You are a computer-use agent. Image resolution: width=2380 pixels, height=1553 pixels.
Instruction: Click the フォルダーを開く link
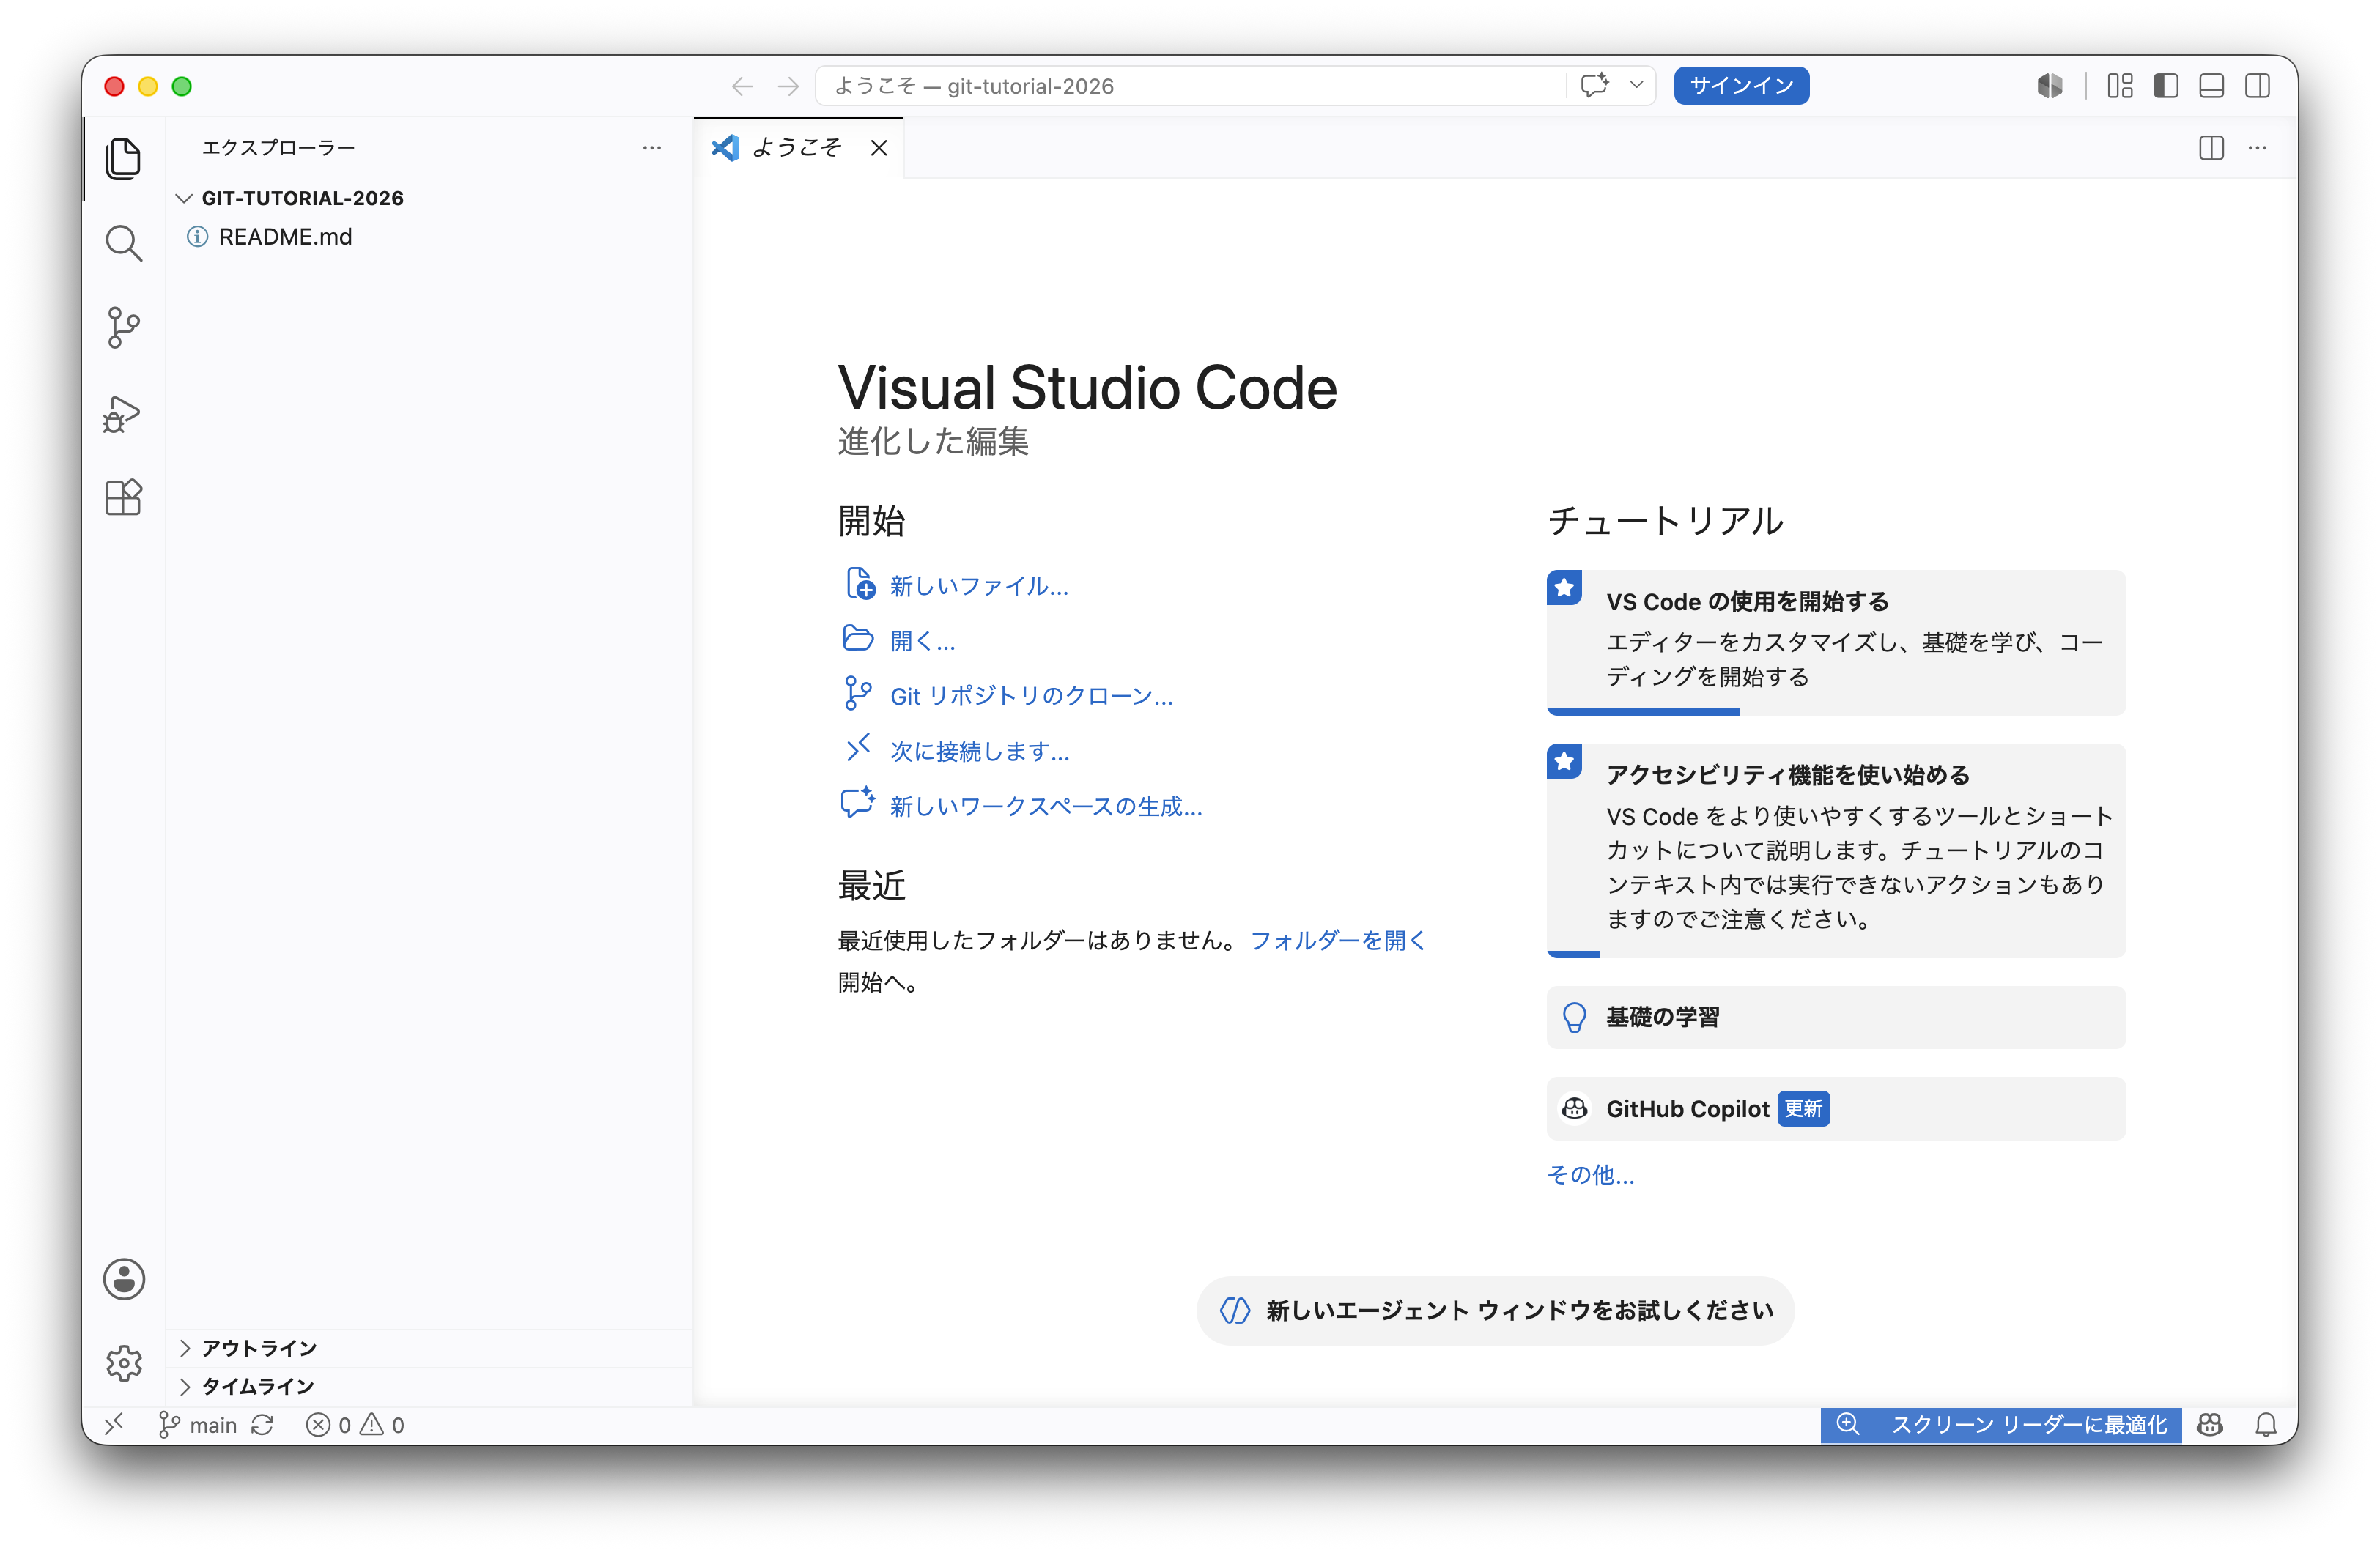1338,940
